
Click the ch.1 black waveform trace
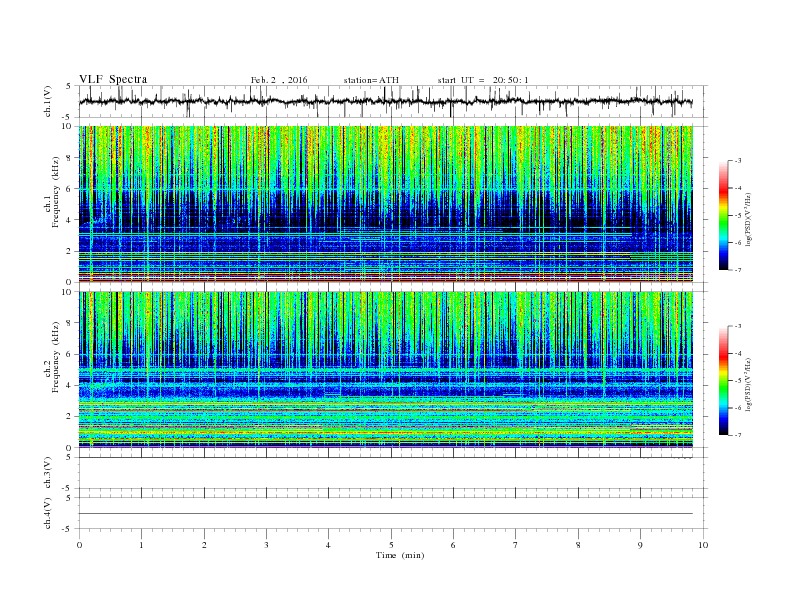pos(385,101)
